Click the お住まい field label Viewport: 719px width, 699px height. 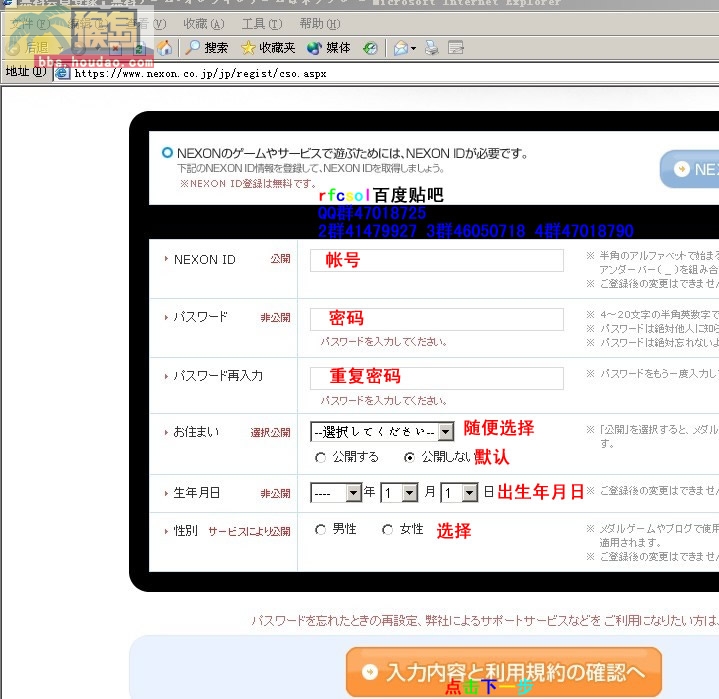click(x=196, y=432)
